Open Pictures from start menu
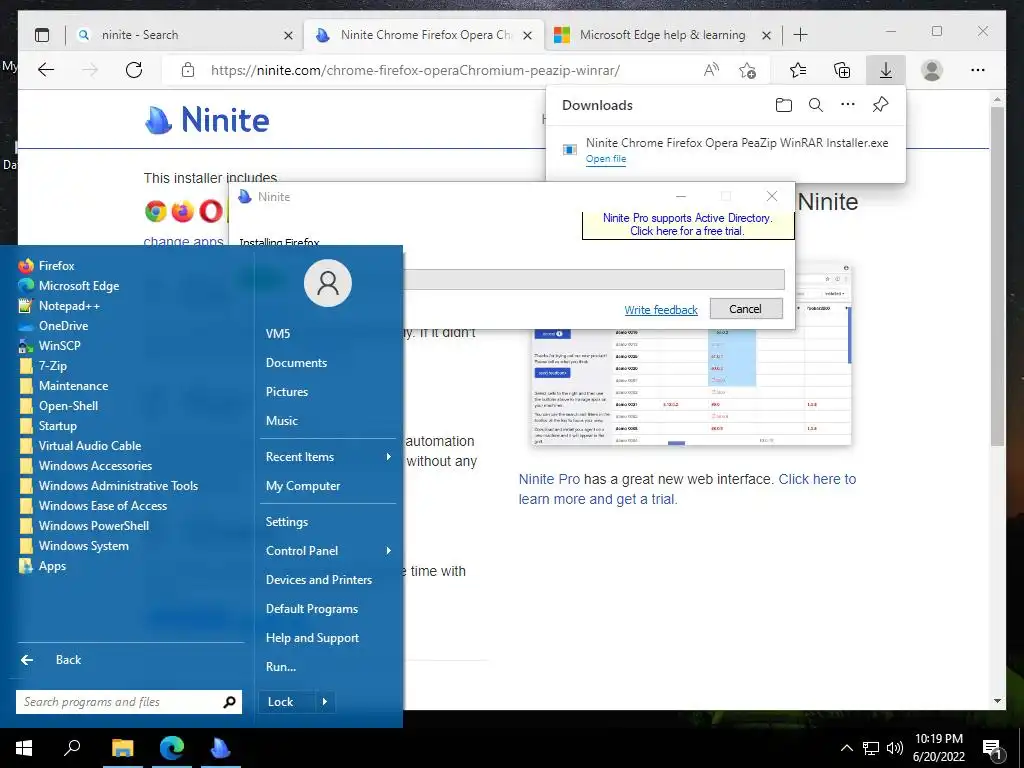This screenshot has height=768, width=1024. click(287, 392)
